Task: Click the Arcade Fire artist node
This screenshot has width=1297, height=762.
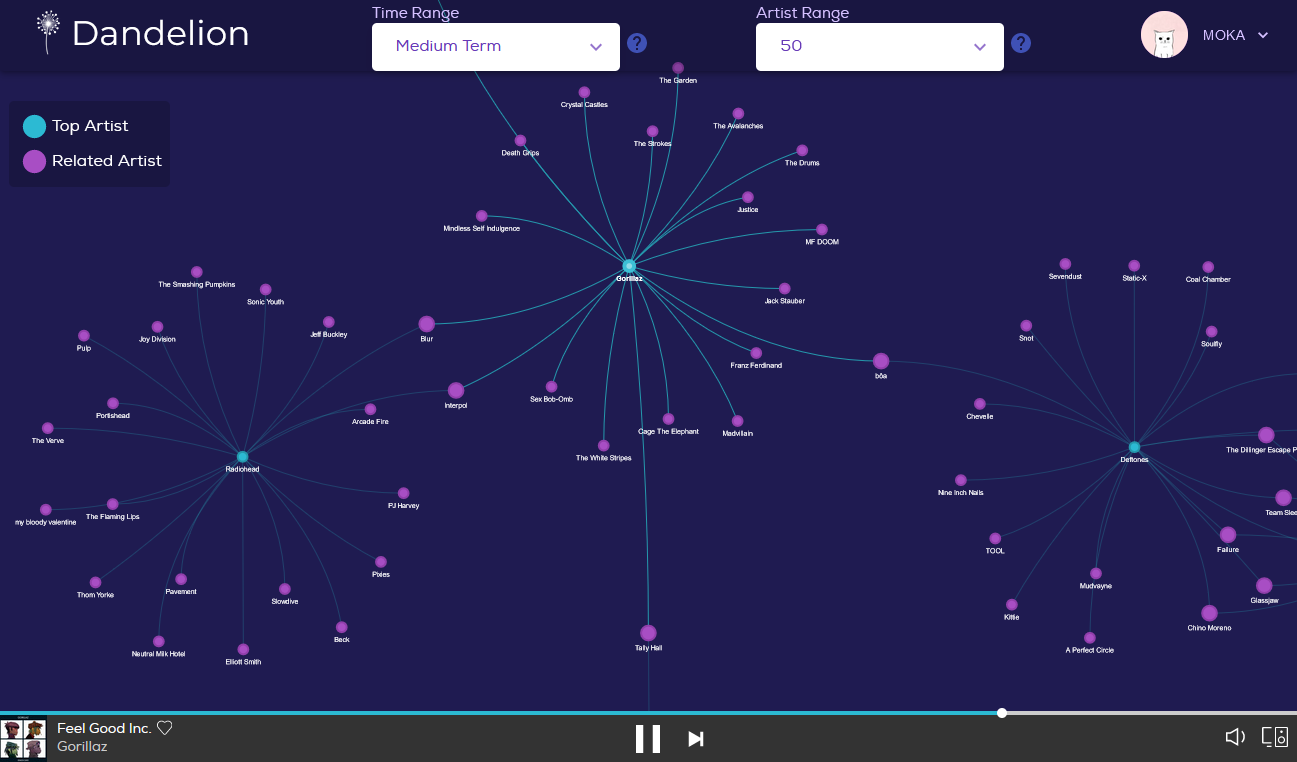Action: [371, 409]
